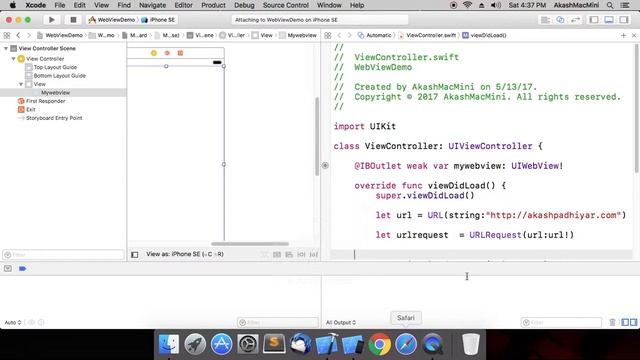Image resolution: width=640 pixels, height=360 pixels.
Task: Open the Embed in Stack tool
Action: pyautogui.click(x=277, y=254)
